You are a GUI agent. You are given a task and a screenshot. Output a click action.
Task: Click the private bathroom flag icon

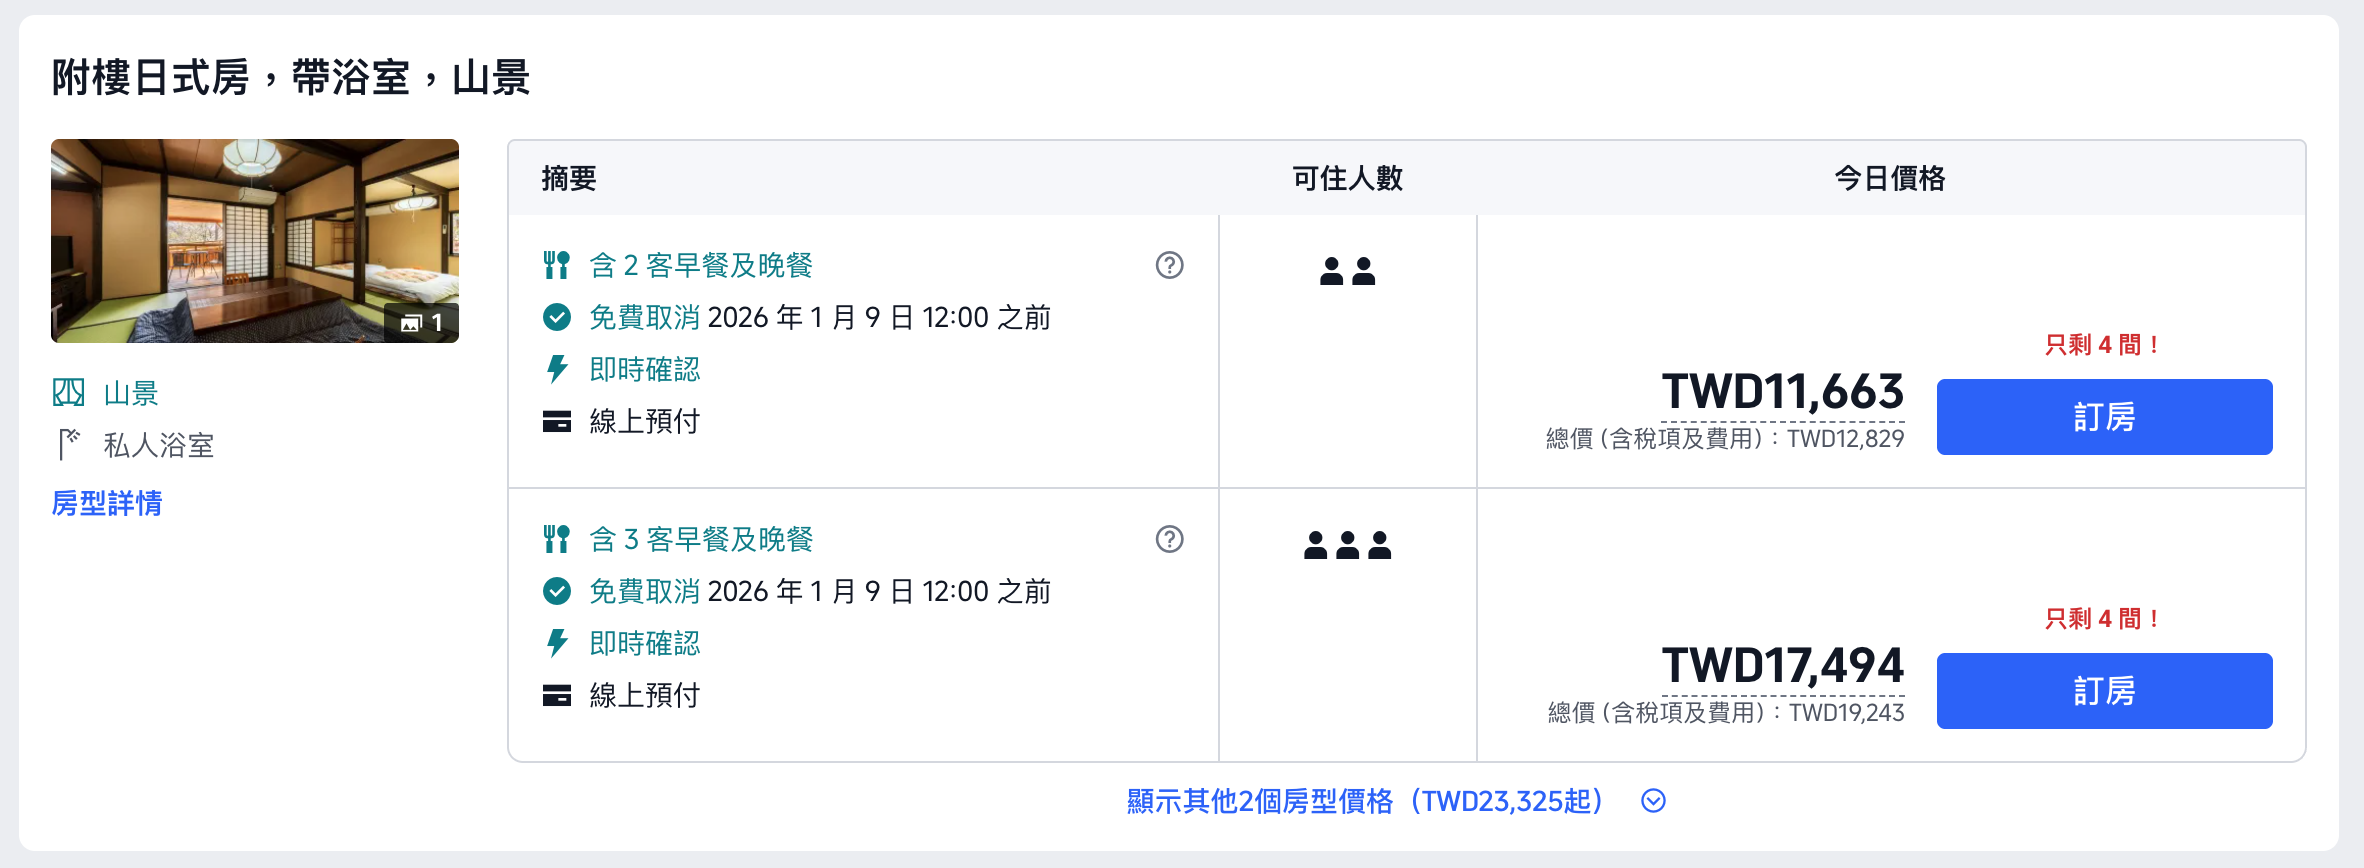[68, 446]
